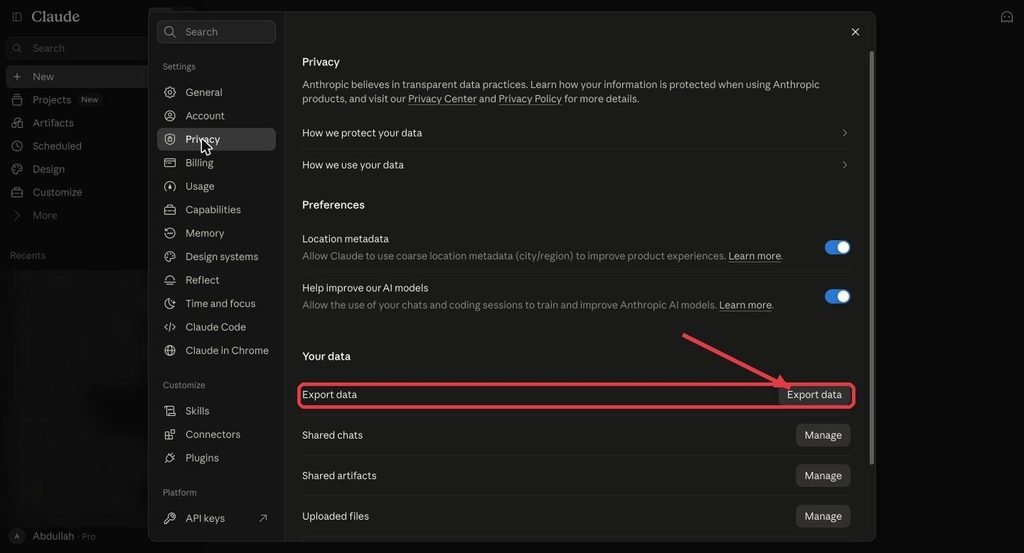Go to Billing settings

216,163
